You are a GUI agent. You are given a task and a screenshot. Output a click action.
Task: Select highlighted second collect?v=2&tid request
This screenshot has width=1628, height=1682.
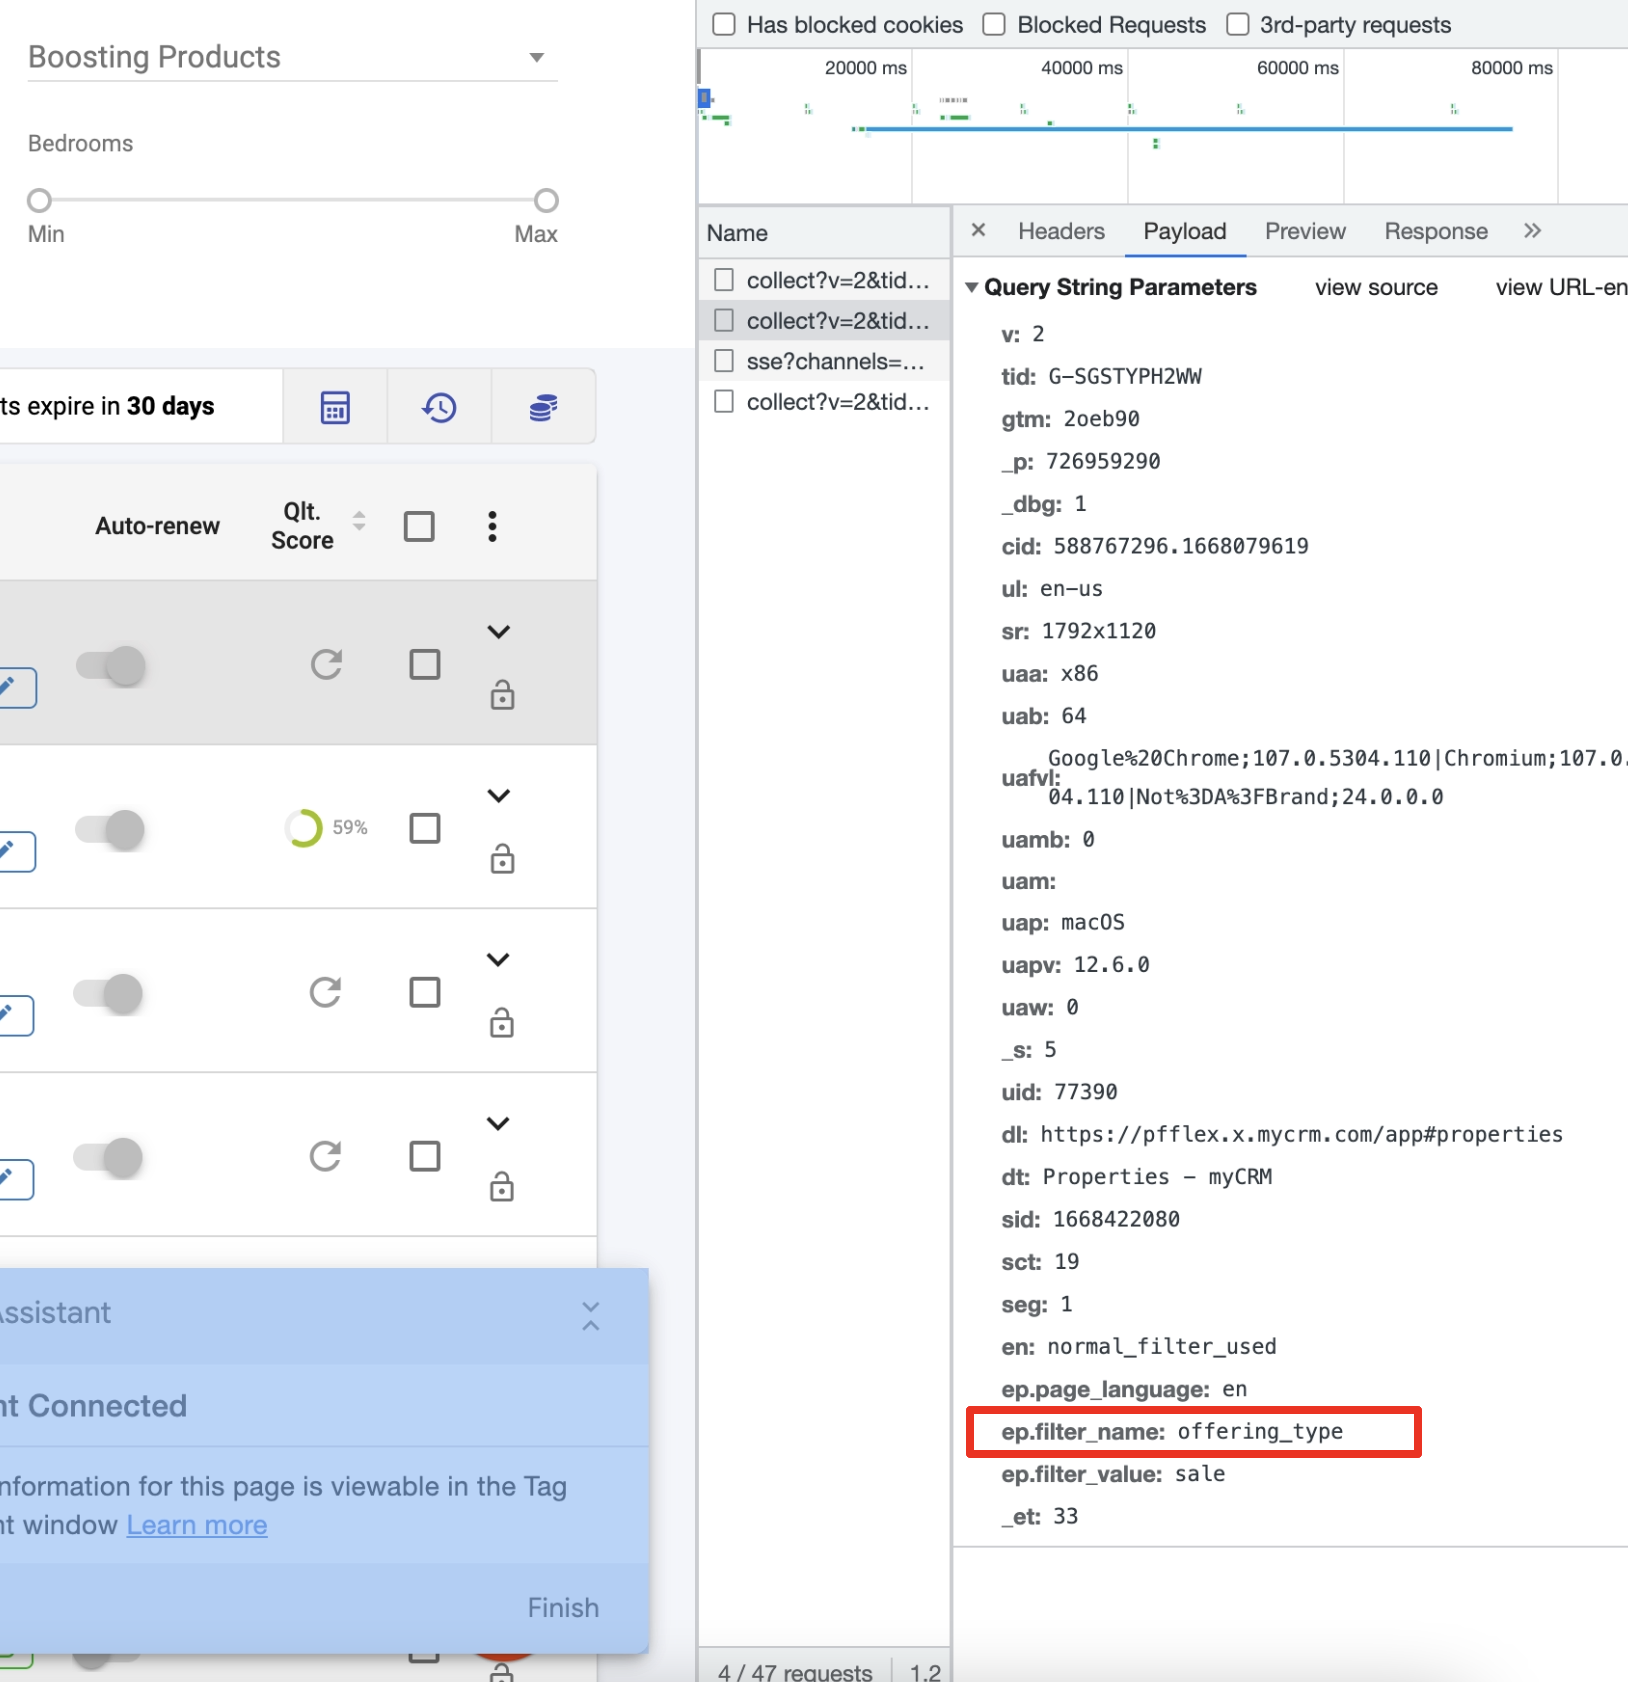pyautogui.click(x=824, y=320)
